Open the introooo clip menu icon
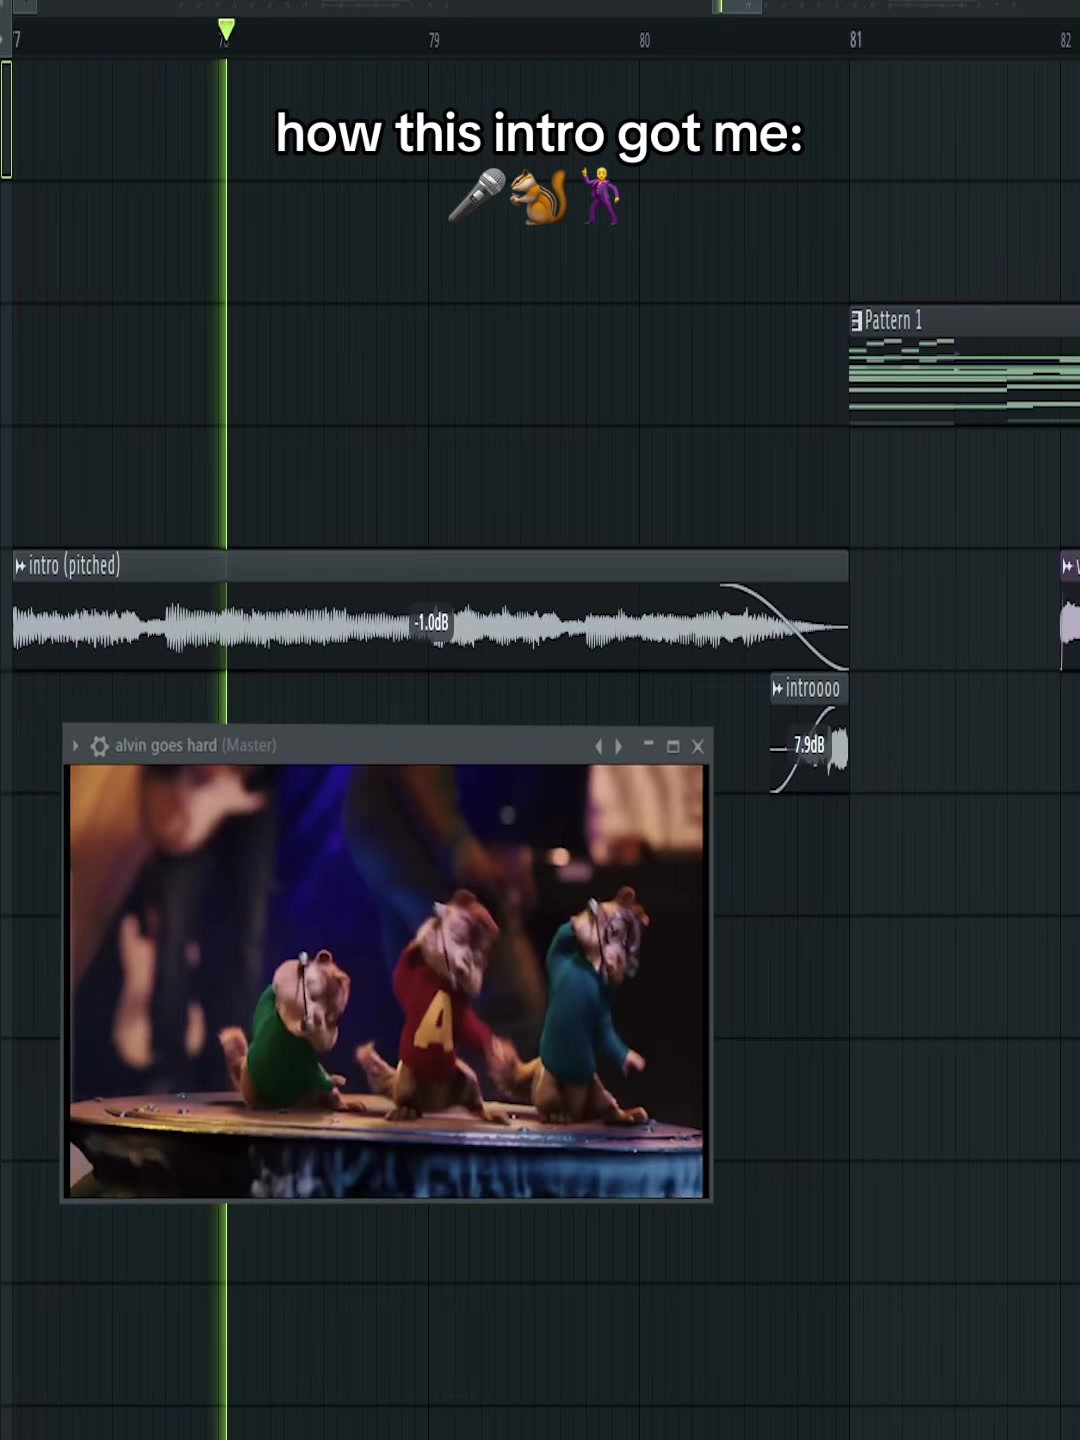Image resolution: width=1080 pixels, height=1440 pixels. (778, 688)
